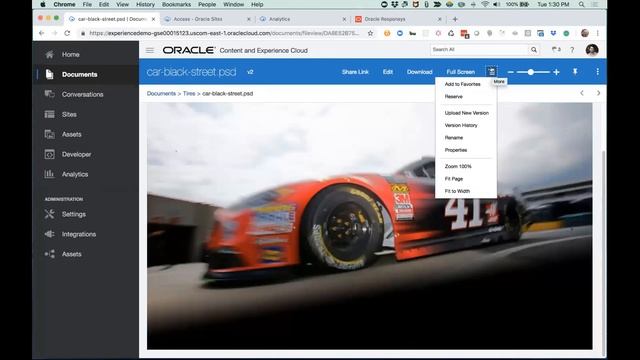Click the Chrome address bar URL
Image resolution: width=640 pixels, height=360 pixels.
coord(224,33)
